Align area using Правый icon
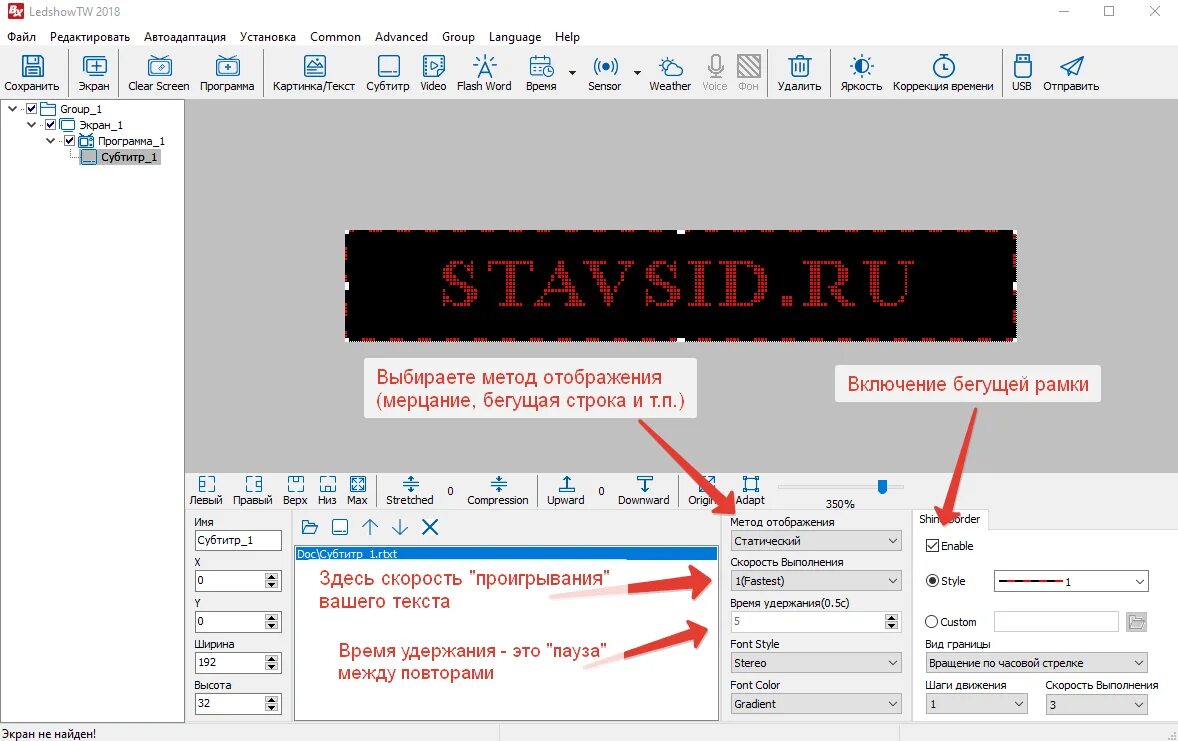 tap(253, 484)
